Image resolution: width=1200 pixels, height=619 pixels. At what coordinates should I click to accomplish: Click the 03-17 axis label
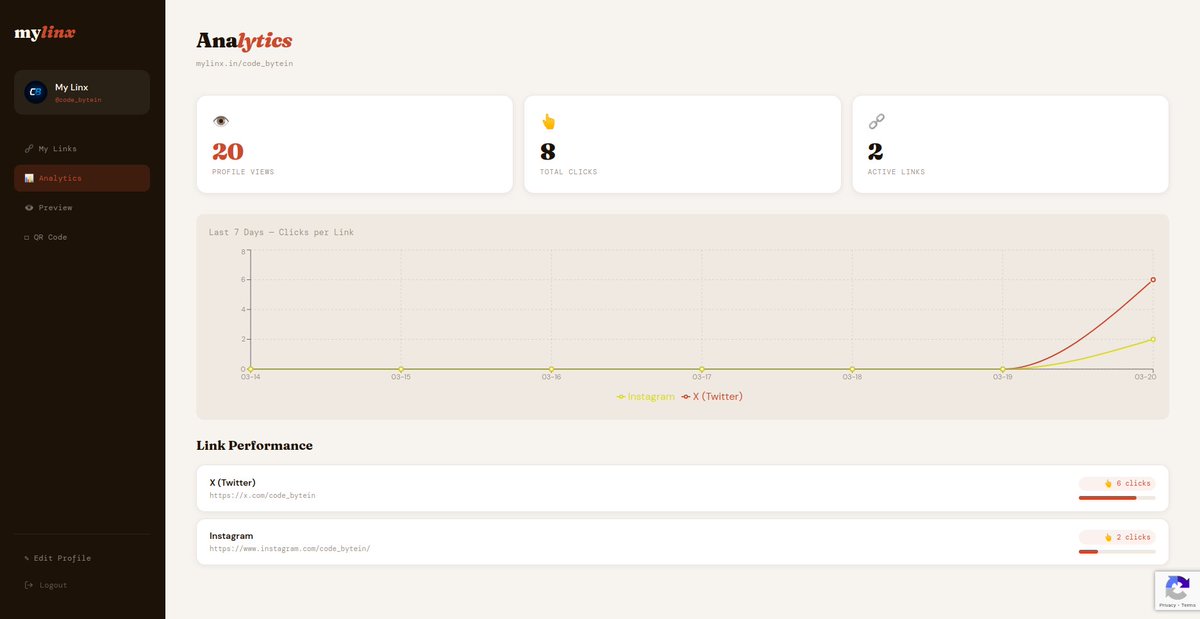(701, 377)
